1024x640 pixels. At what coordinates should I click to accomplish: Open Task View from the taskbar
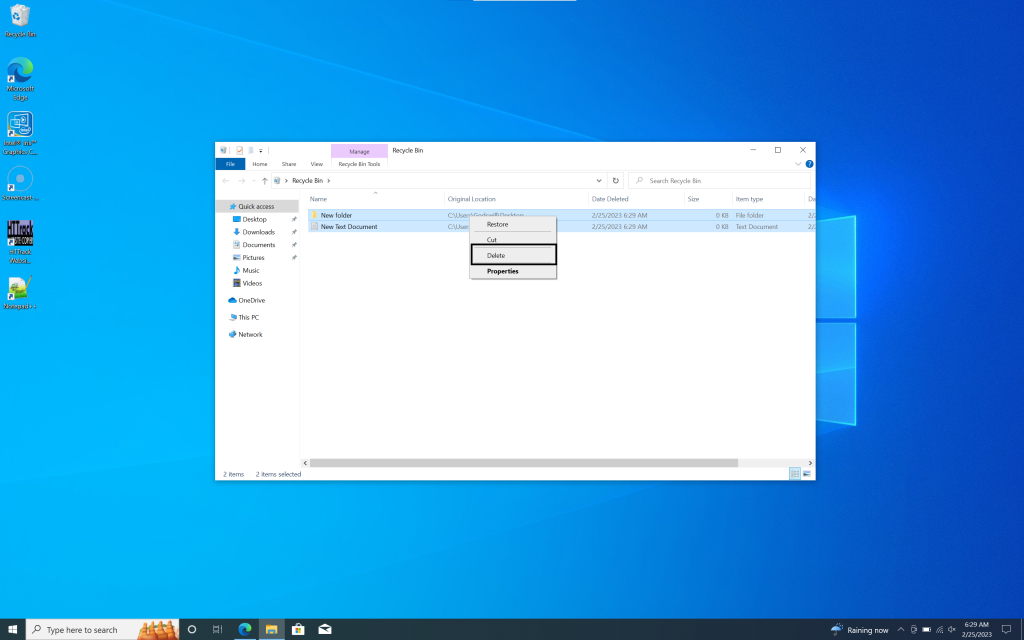(217, 630)
